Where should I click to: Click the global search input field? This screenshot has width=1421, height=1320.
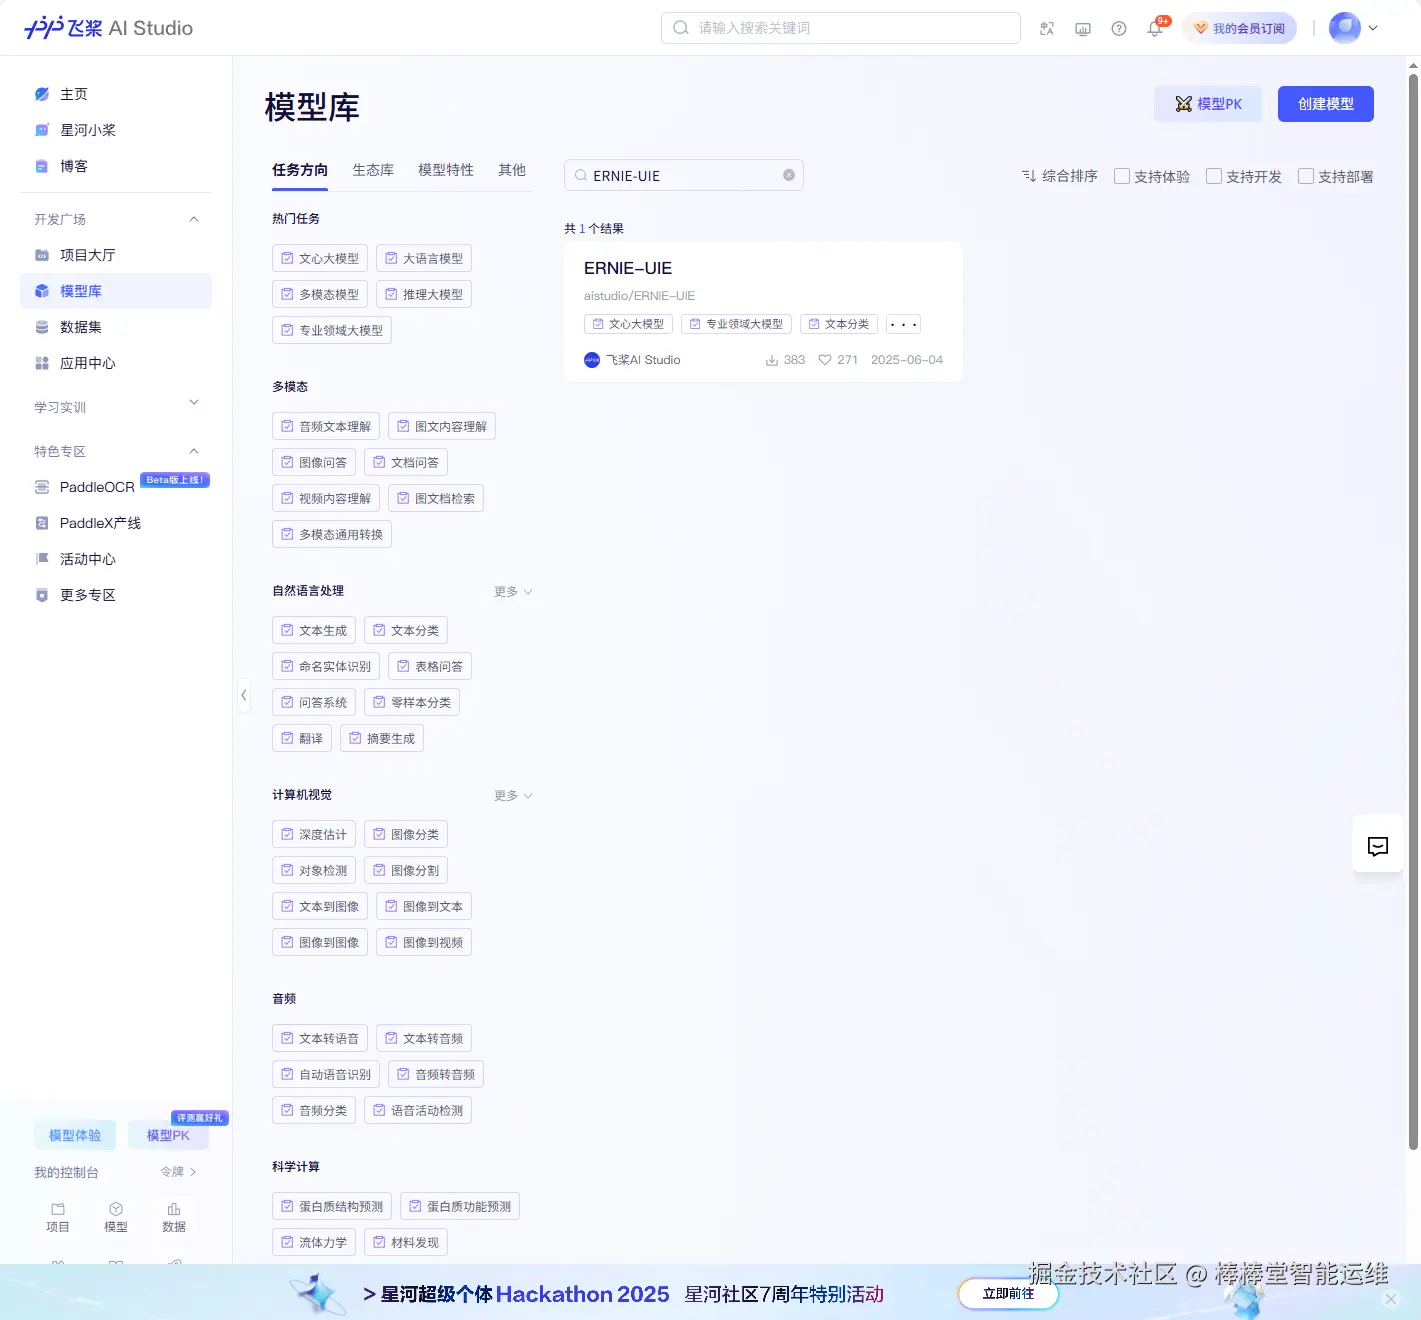pyautogui.click(x=841, y=28)
